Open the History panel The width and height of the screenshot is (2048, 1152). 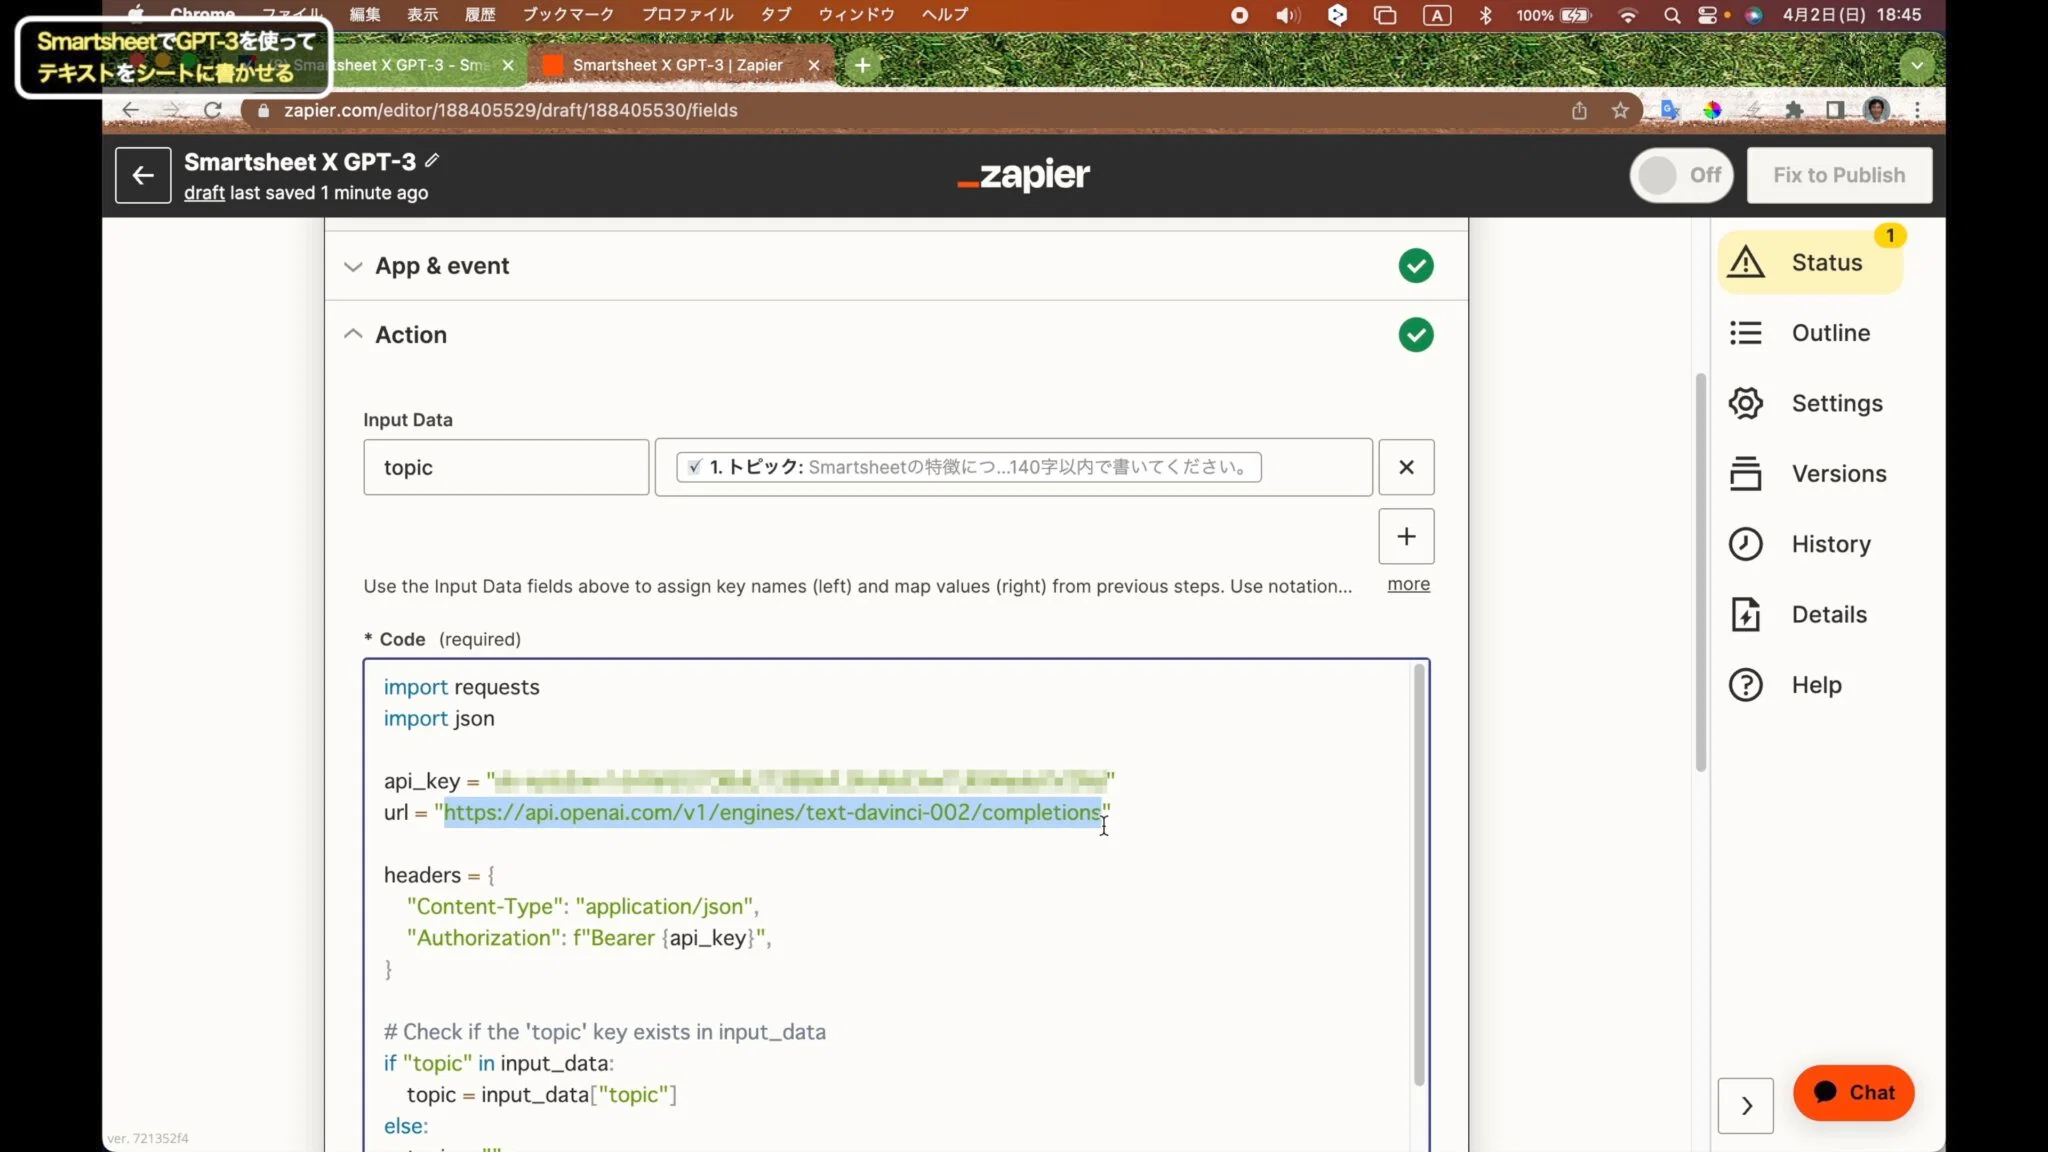click(x=1831, y=543)
